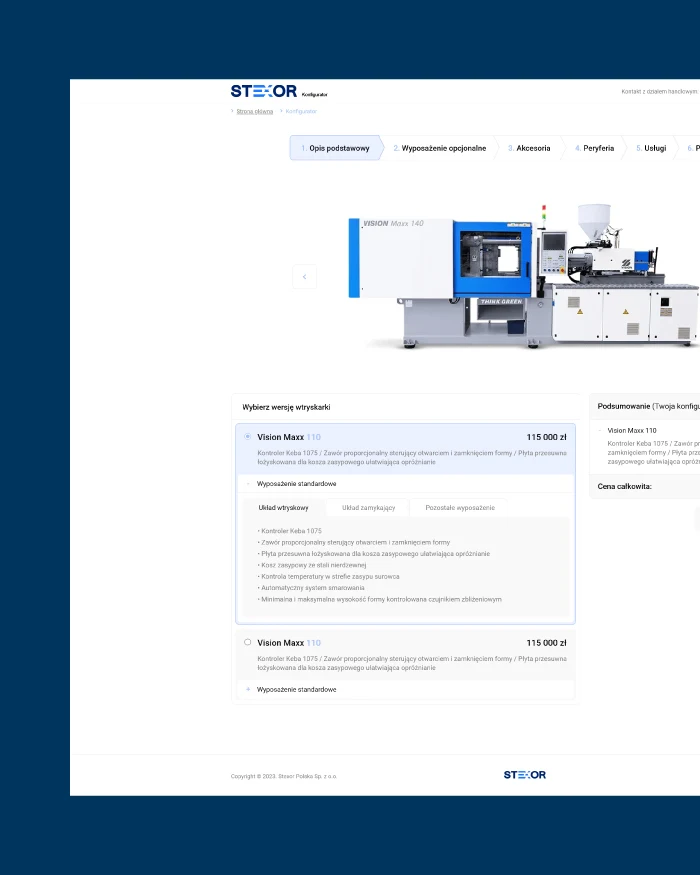Image resolution: width=700 pixels, height=875 pixels.
Task: Click the STEXOR Konfigurator logo in header
Action: pyautogui.click(x=279, y=91)
